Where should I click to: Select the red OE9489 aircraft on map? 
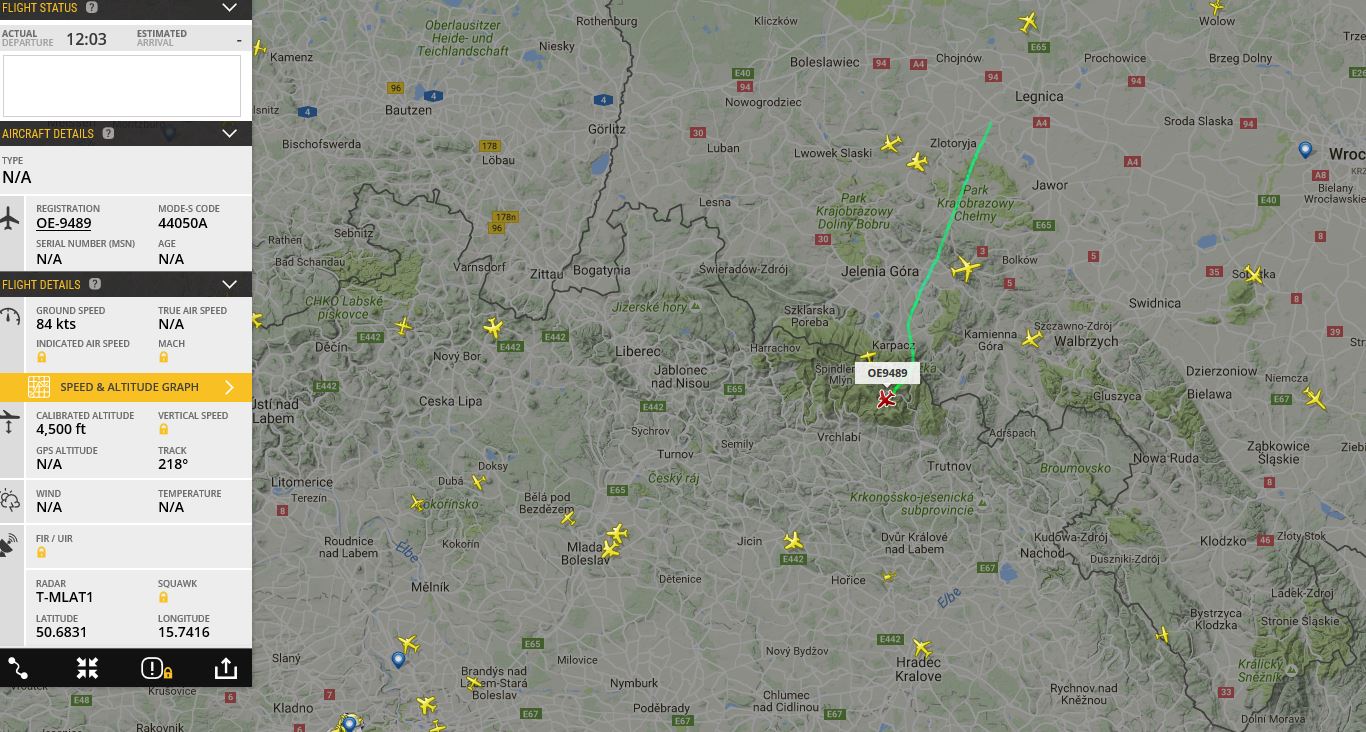coord(885,400)
